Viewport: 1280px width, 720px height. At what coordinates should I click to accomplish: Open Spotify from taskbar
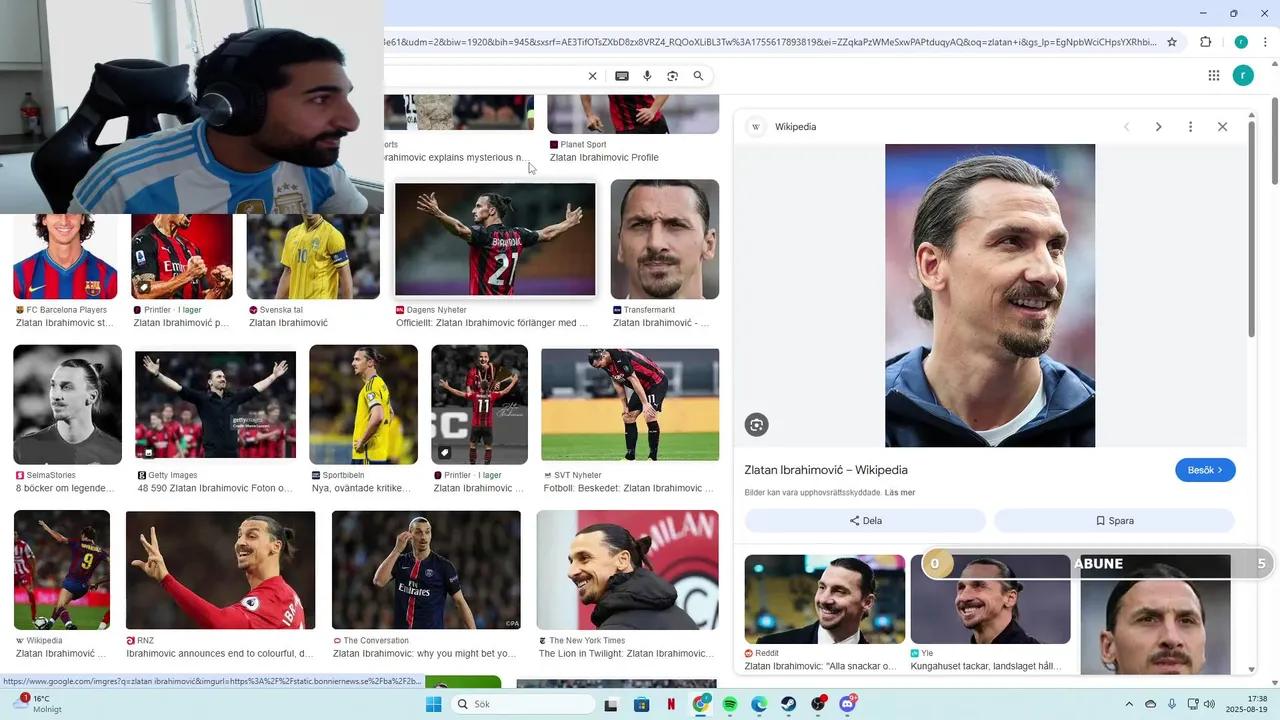coord(730,704)
